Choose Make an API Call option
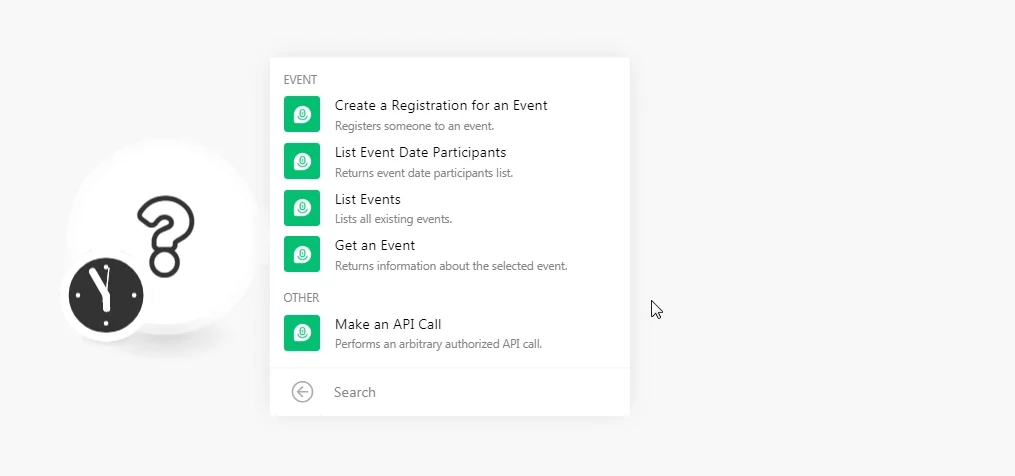This screenshot has height=476, width=1015. [450, 333]
